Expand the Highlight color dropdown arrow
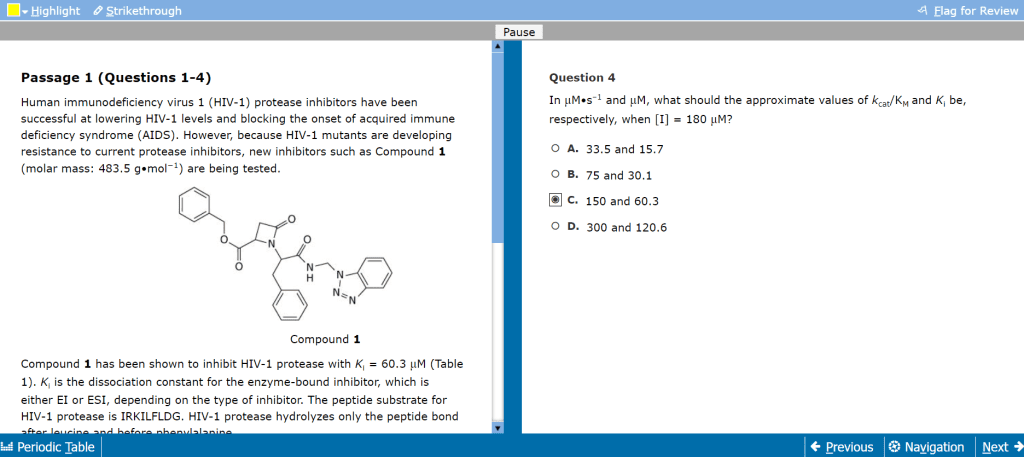Screen dimensions: 1024x457 coord(24,11)
